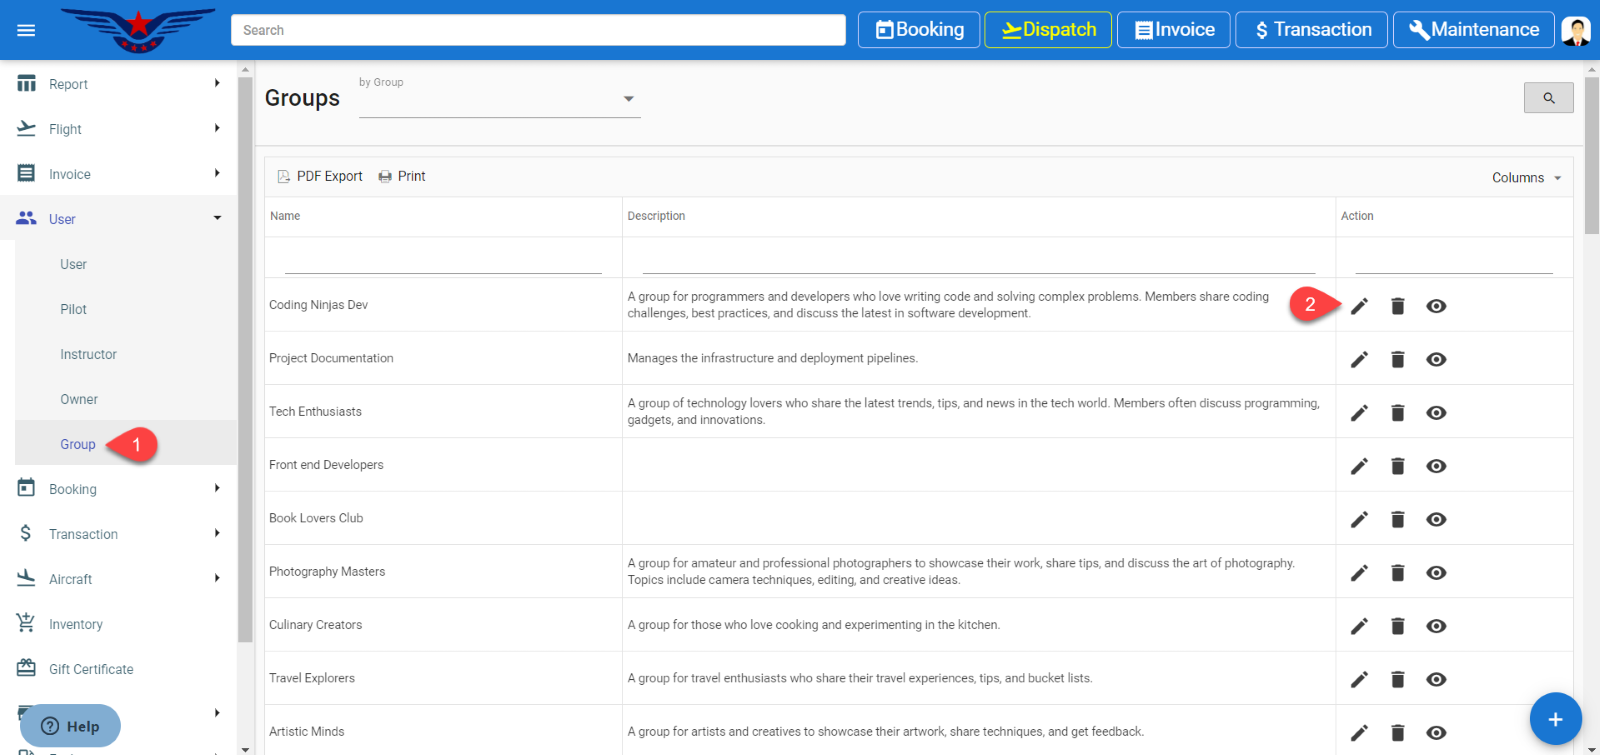Click the blue add group button
Image resolution: width=1600 pixels, height=755 pixels.
tap(1555, 718)
